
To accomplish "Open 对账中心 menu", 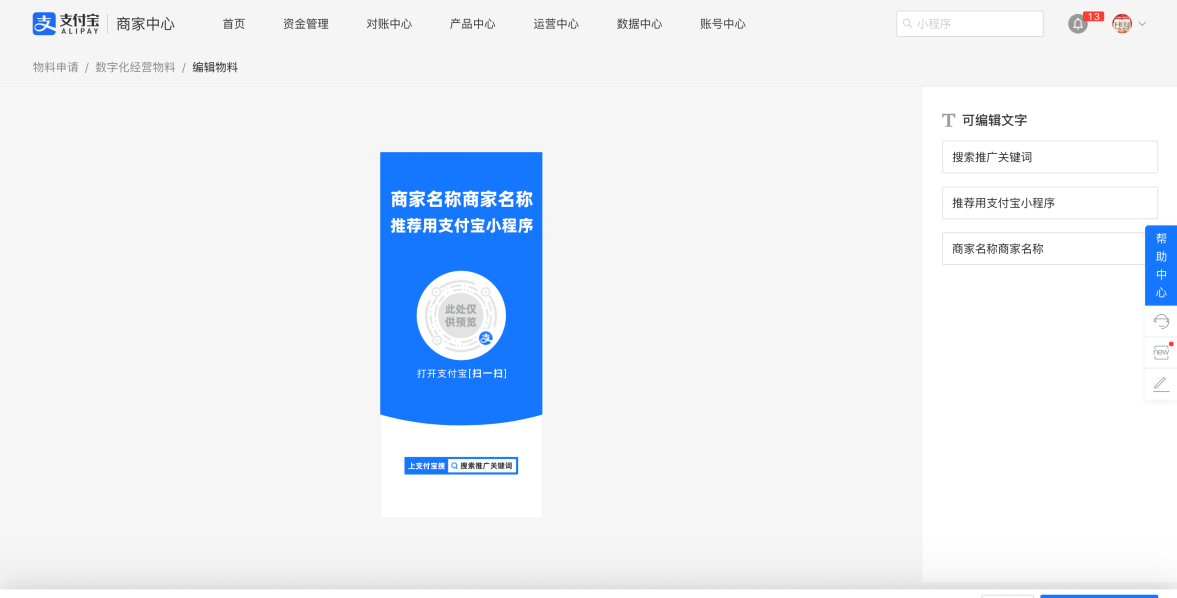I will [389, 24].
